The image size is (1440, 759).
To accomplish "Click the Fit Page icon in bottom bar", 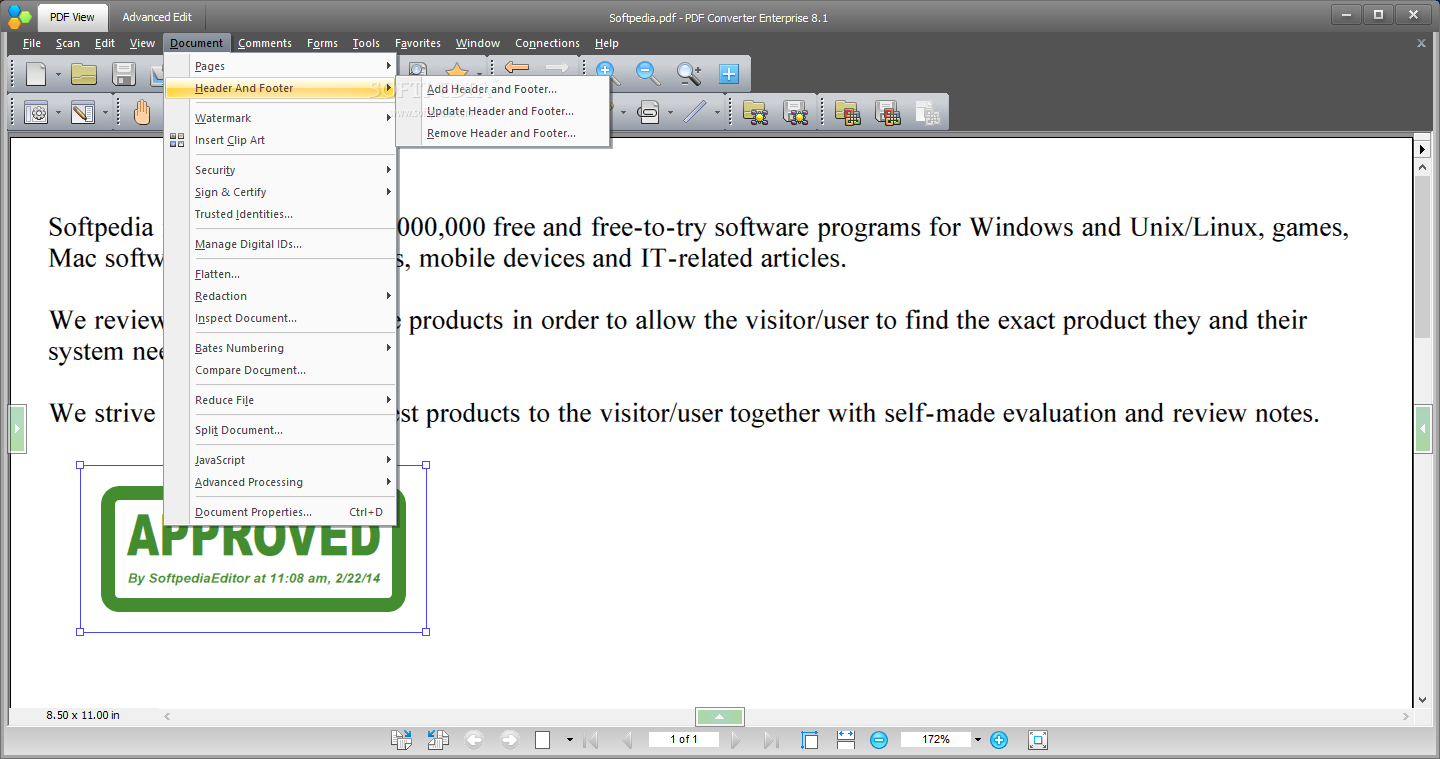I will coord(810,740).
